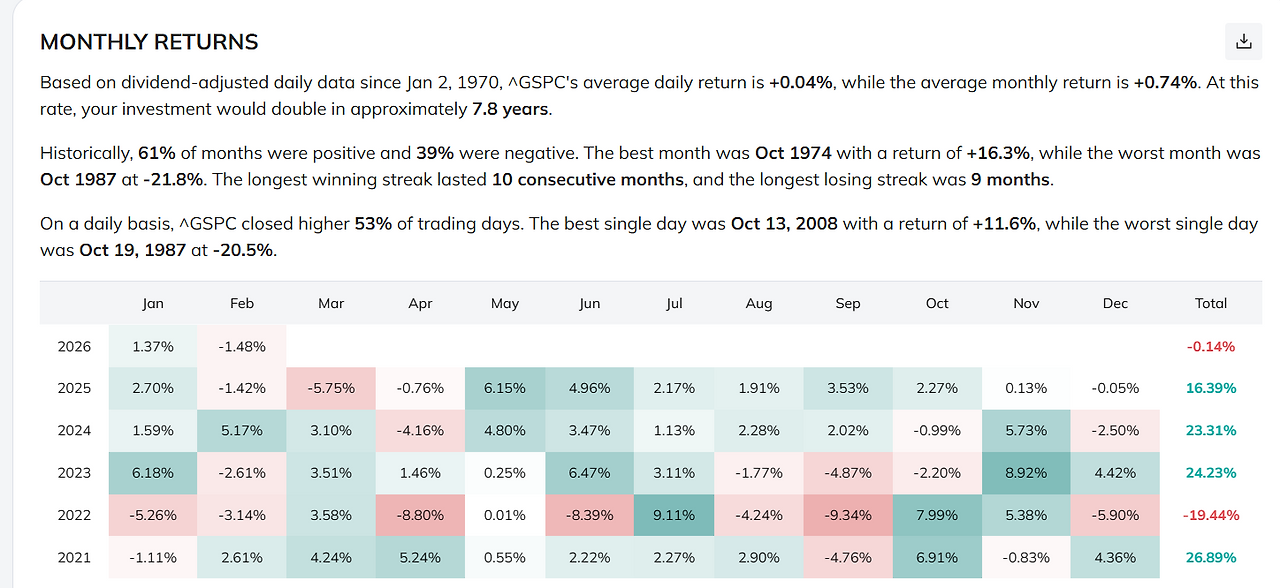Click the Total column header
Image resolution: width=1280 pixels, height=588 pixels.
1211,303
